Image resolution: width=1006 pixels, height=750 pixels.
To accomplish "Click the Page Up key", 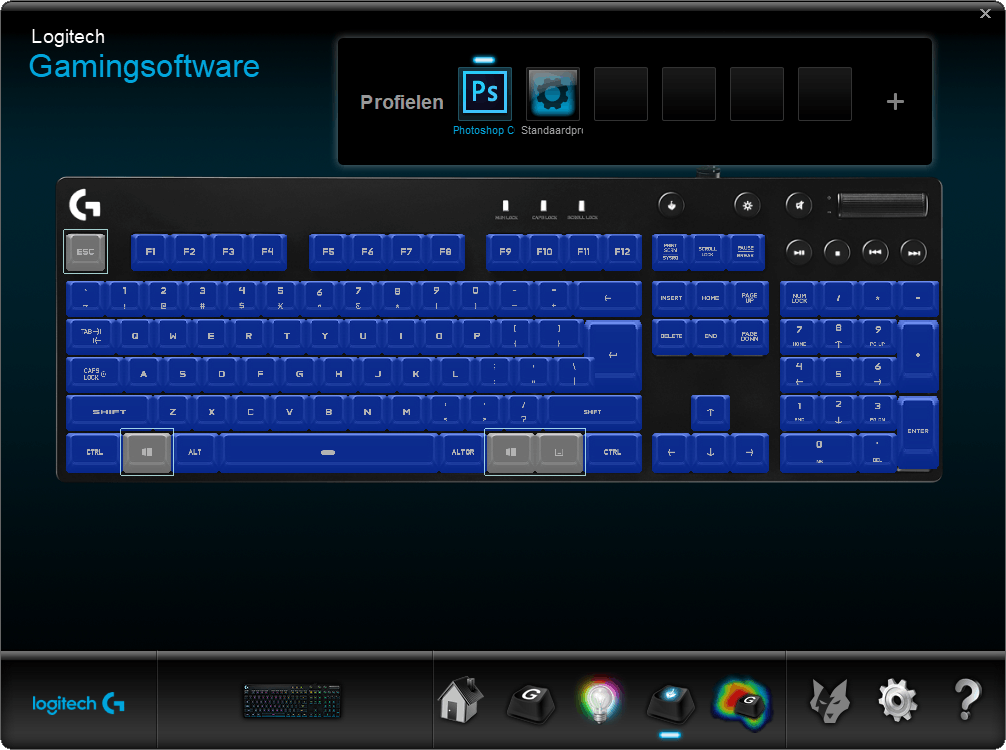I will [749, 298].
